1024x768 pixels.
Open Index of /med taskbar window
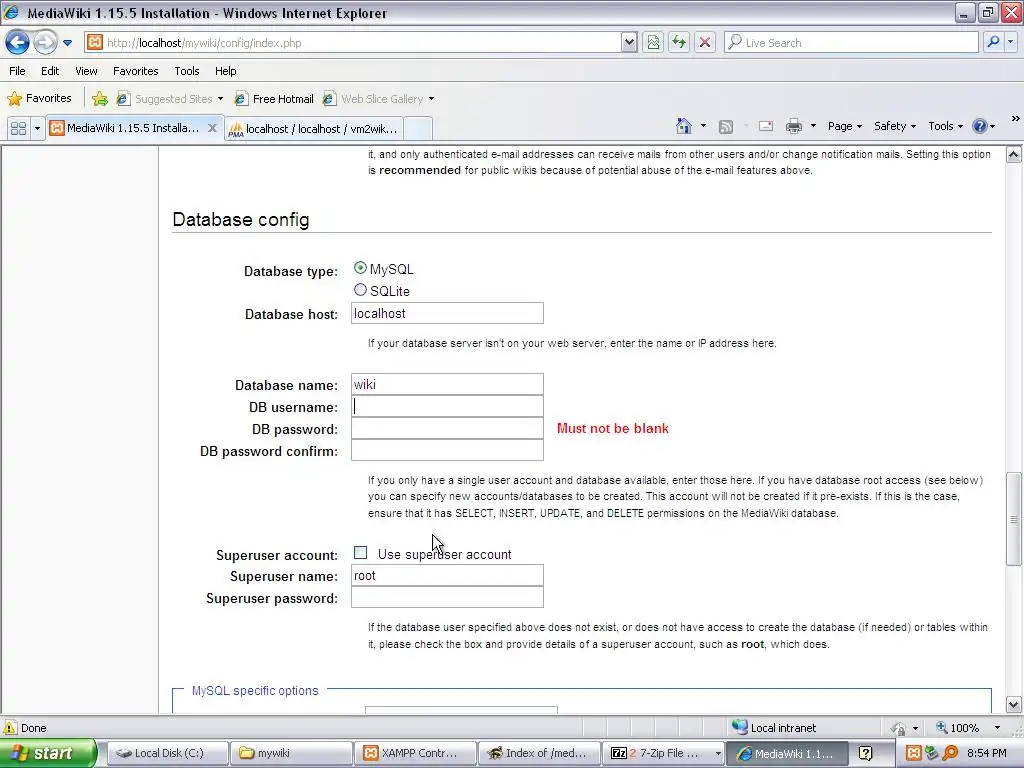click(x=539, y=753)
